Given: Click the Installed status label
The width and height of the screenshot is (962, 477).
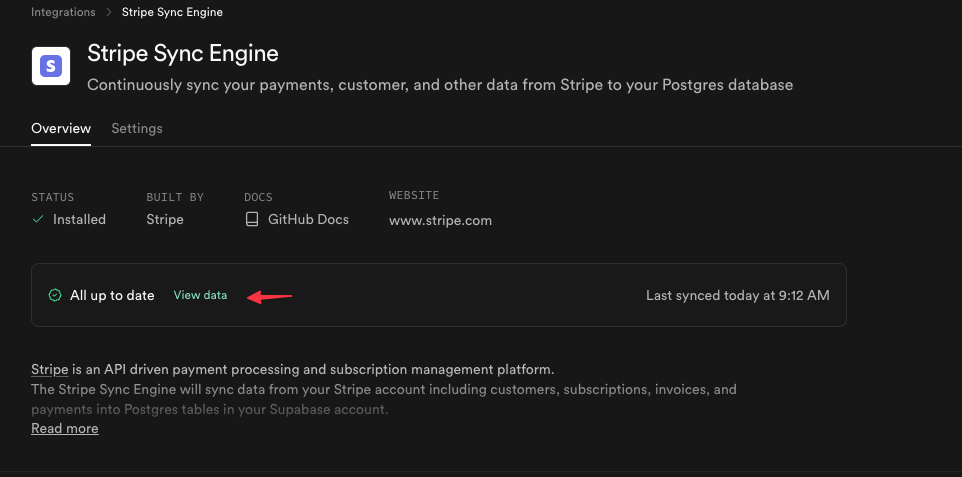Looking at the screenshot, I should pyautogui.click(x=79, y=219).
